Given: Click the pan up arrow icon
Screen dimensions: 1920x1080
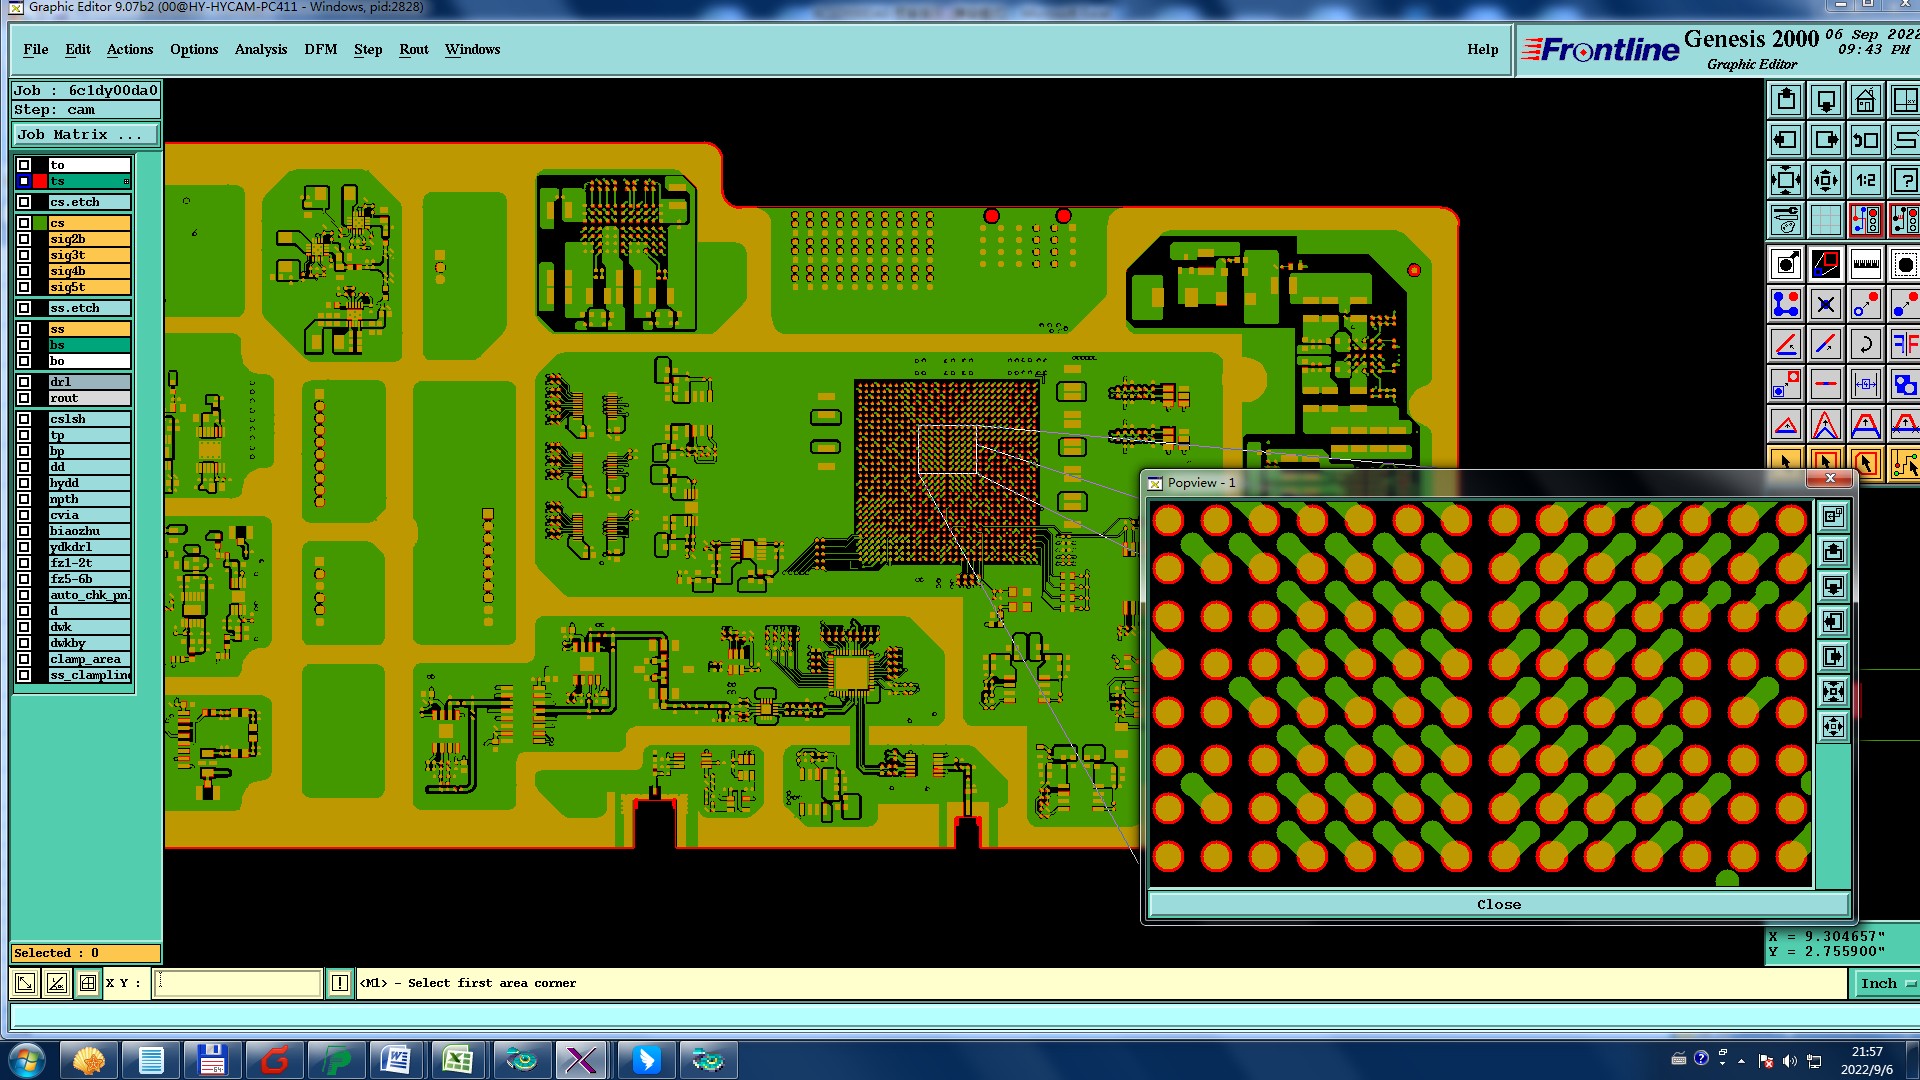Looking at the screenshot, I should click(x=1786, y=101).
